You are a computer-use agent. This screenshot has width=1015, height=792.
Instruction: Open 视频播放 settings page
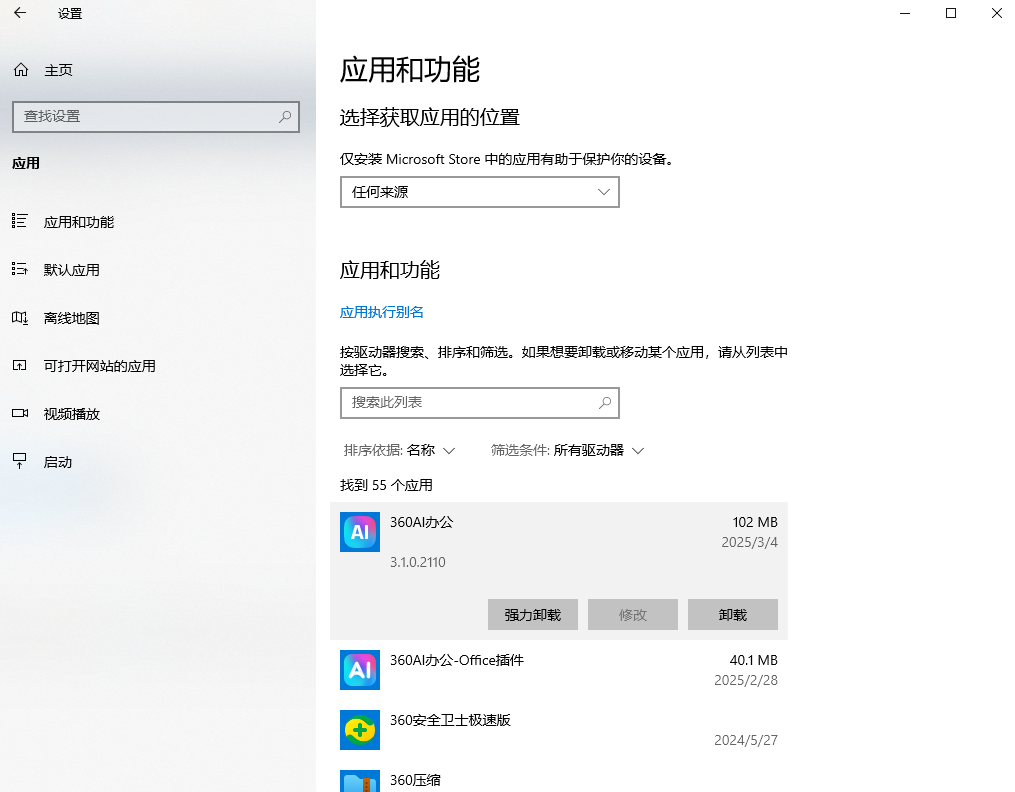pyautogui.click(x=71, y=414)
